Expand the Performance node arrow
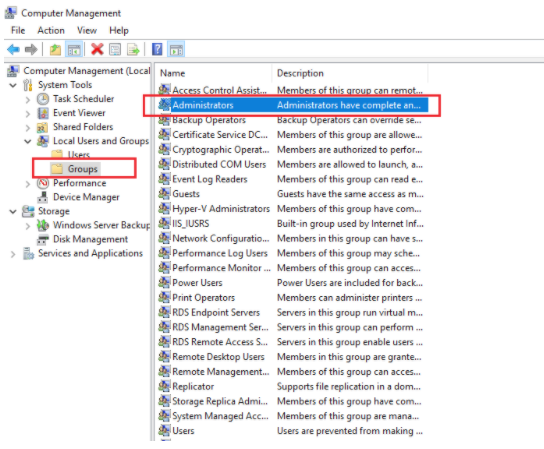Screen dimensions: 544x449 coord(28,184)
